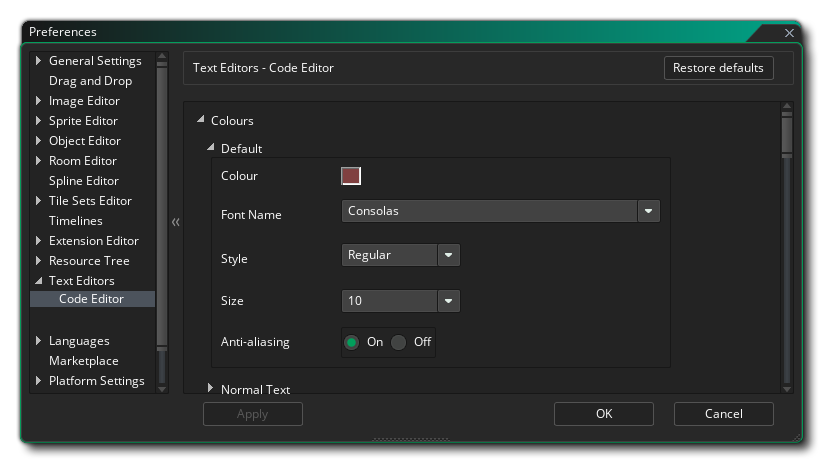Collapse the Default subsection
The height and width of the screenshot is (463, 823).
(211, 148)
